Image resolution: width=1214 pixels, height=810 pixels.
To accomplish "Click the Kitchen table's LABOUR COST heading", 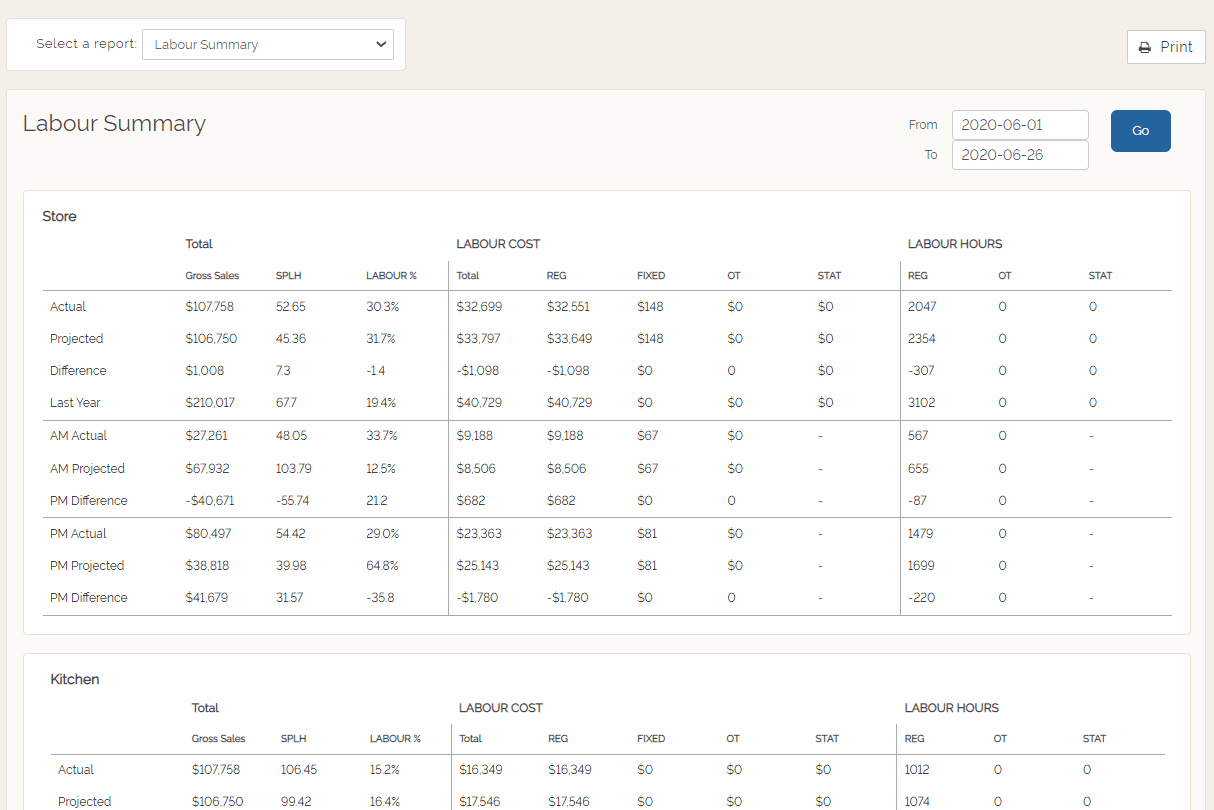I will [500, 707].
